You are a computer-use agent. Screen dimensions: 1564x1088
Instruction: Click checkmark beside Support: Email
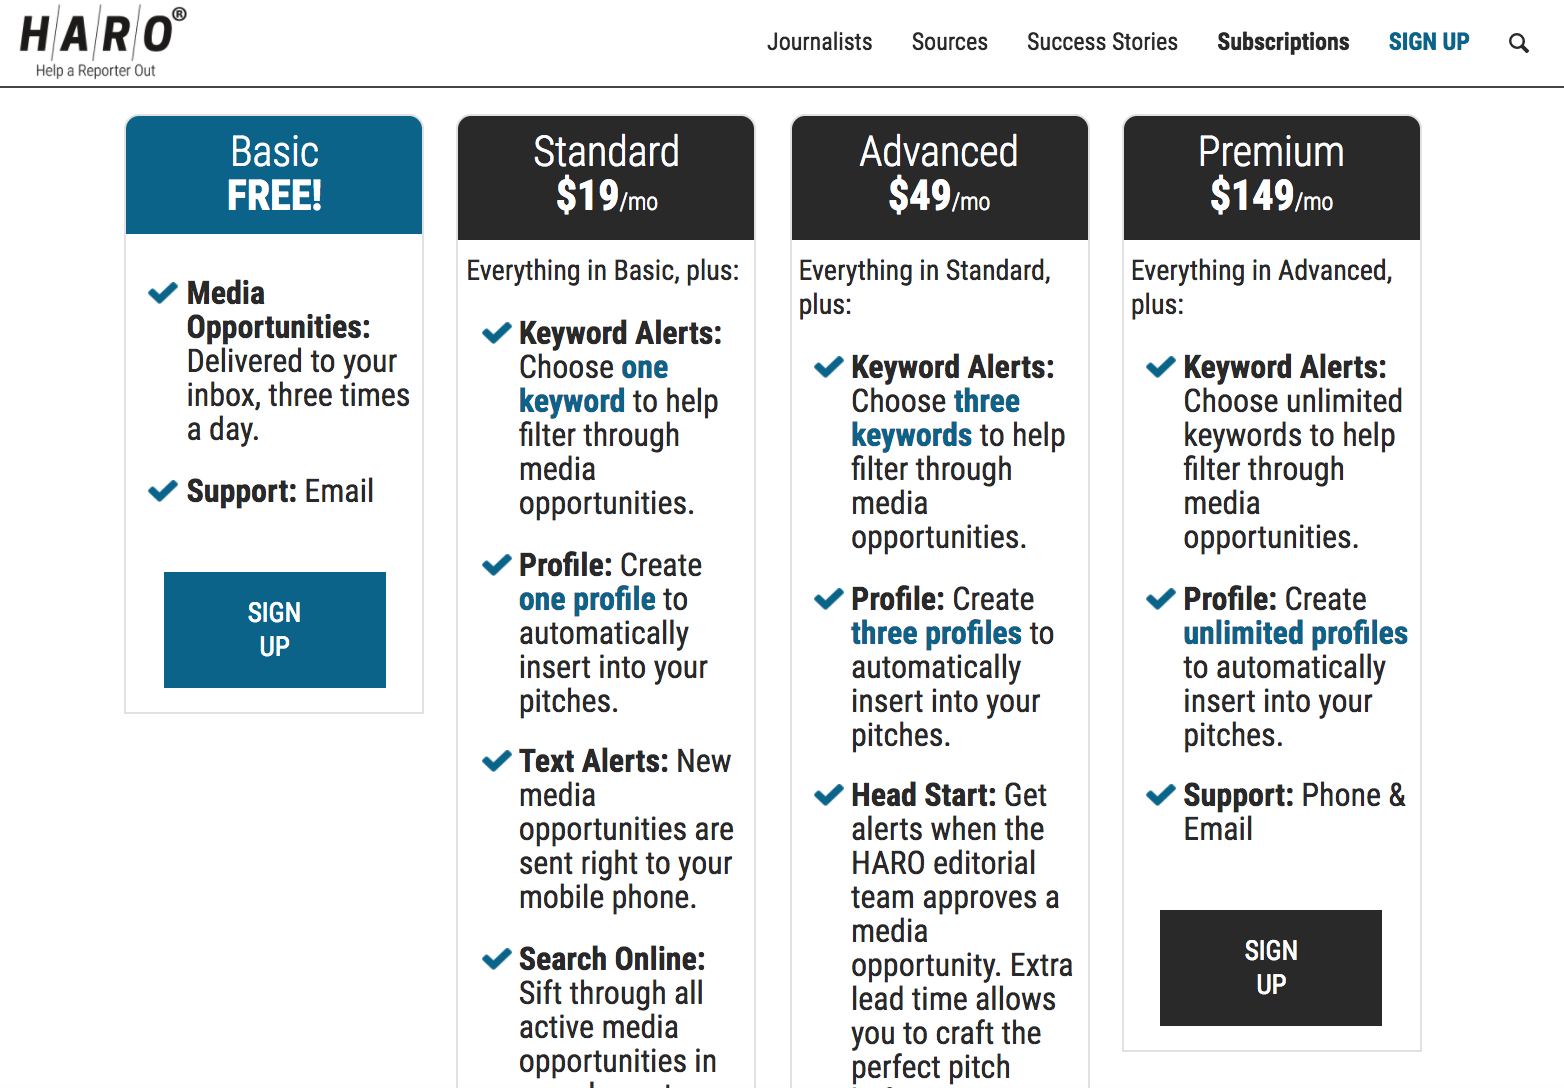tap(163, 491)
